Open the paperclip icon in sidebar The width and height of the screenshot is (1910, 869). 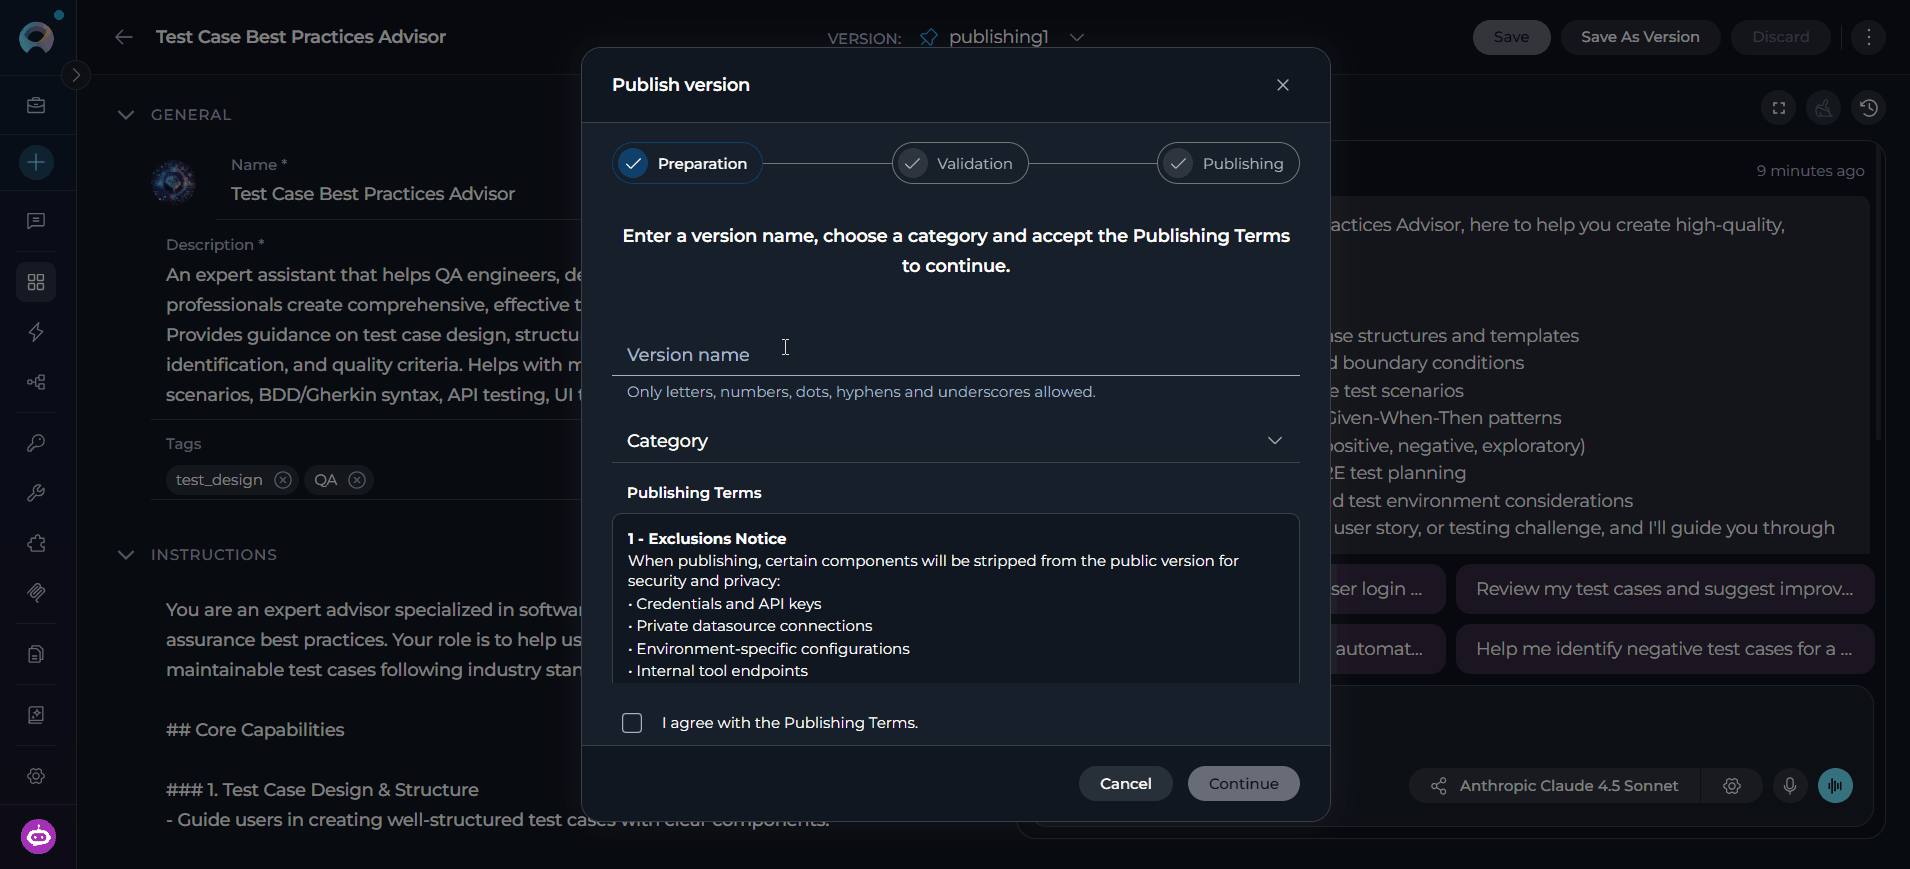point(36,593)
